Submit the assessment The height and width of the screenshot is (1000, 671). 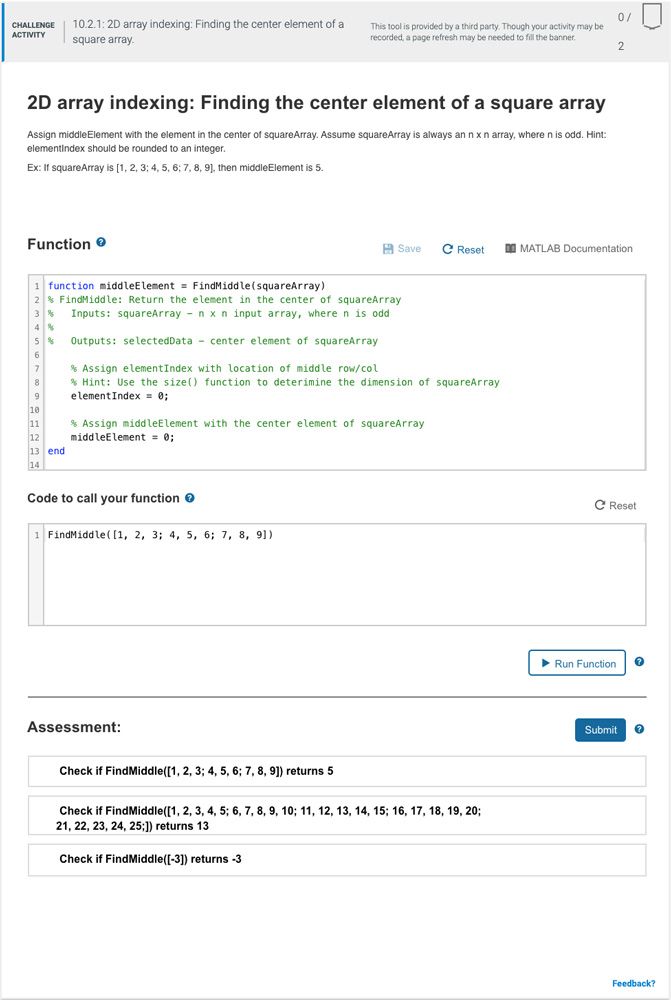click(x=600, y=730)
